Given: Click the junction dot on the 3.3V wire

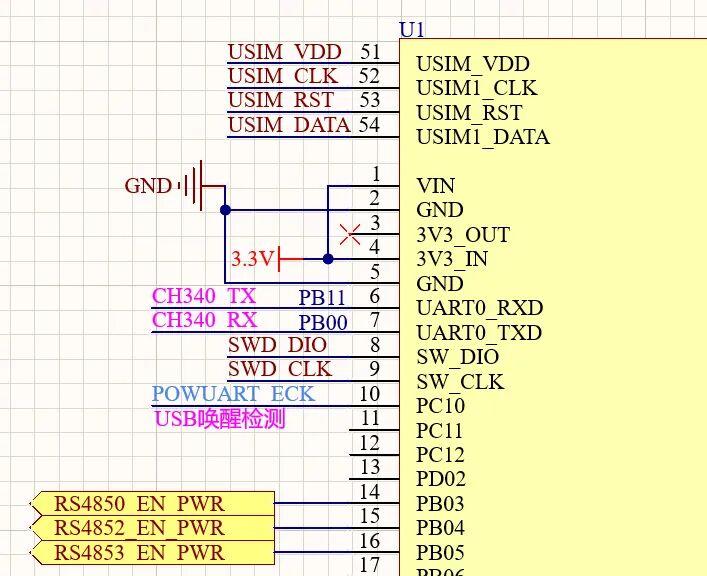Looking at the screenshot, I should pos(328,259).
